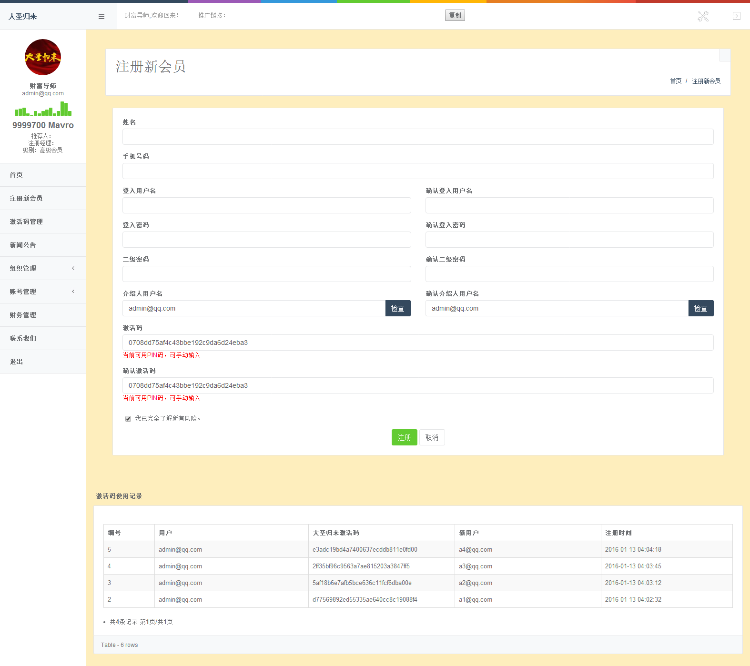The width and height of the screenshot is (750, 666).
Task: Click the round profile avatar image
Action: (42, 58)
